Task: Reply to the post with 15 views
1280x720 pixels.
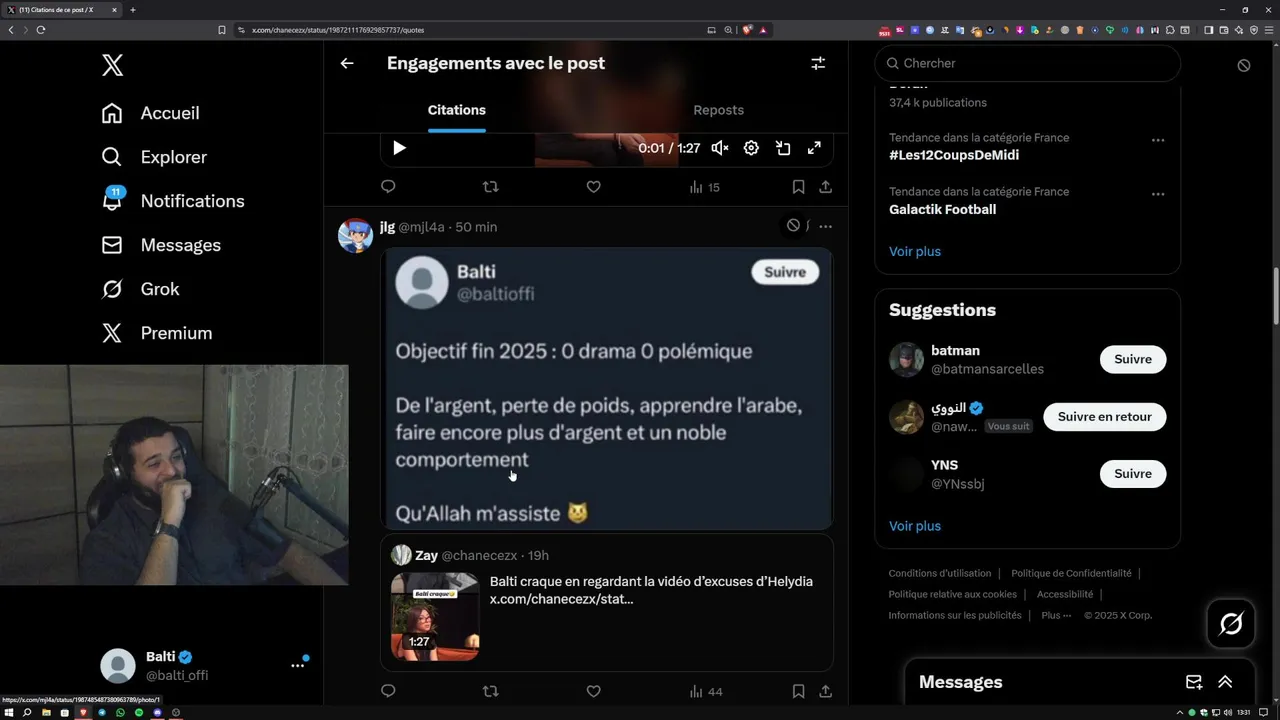Action: click(389, 187)
